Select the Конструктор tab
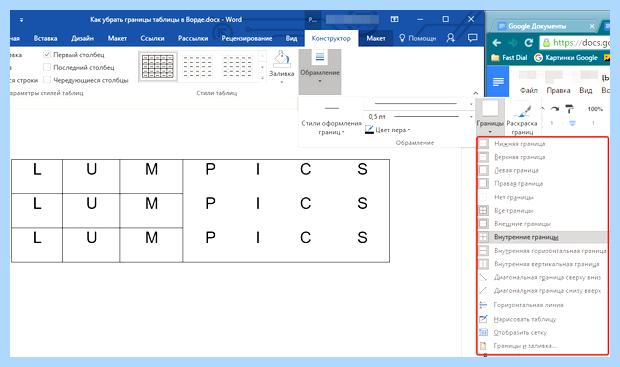Screen dimensions: 620x367 tap(331, 38)
